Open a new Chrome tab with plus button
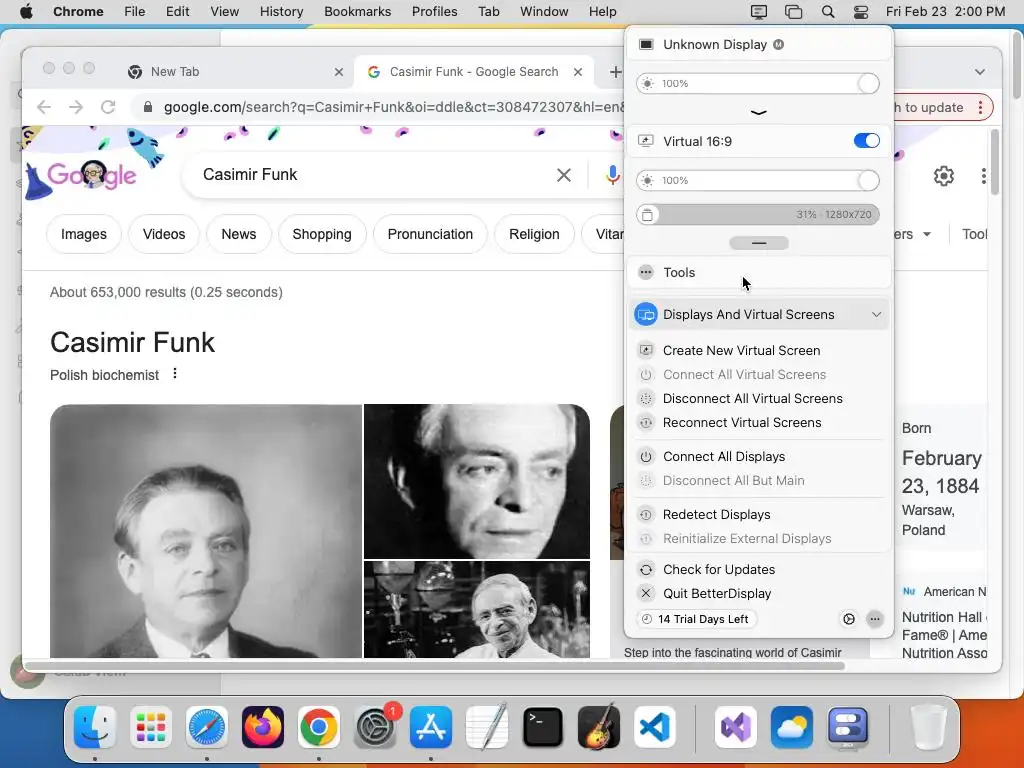This screenshot has width=1024, height=768. point(615,72)
